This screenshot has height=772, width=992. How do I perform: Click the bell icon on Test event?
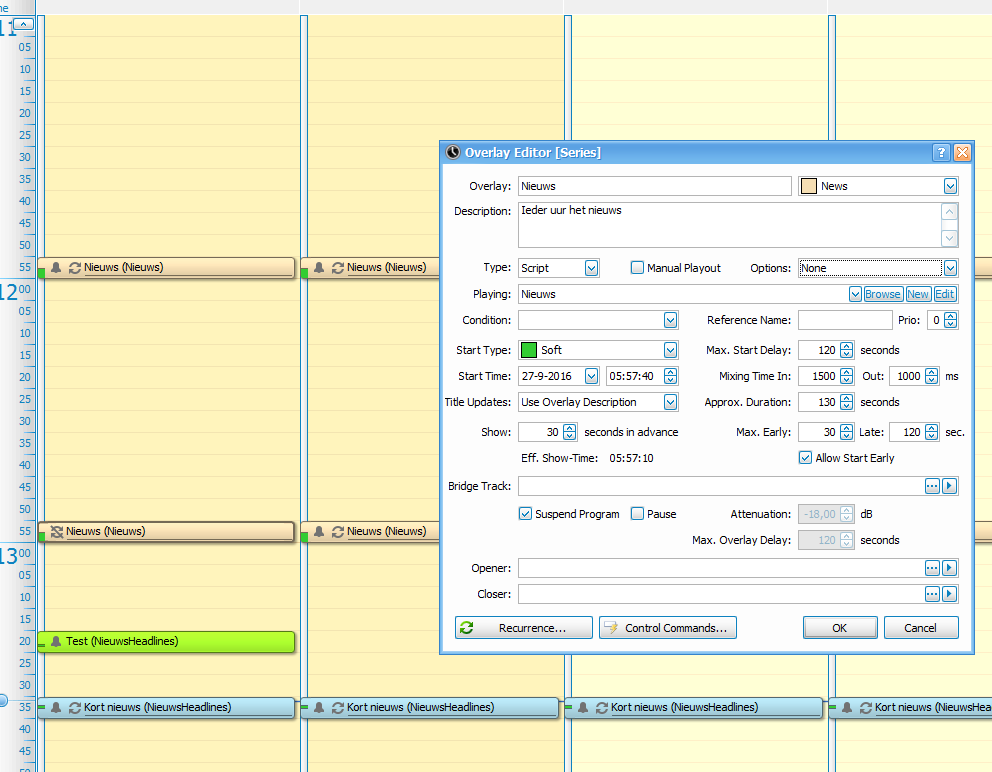56,641
